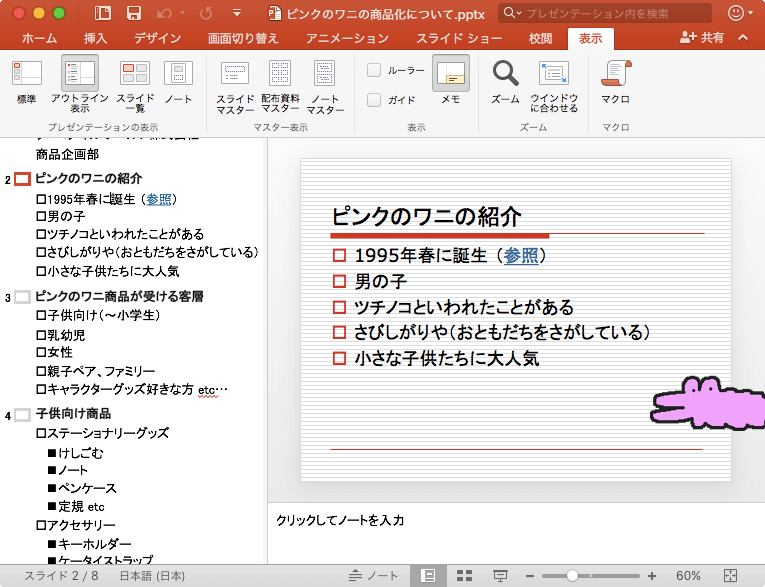
Task: Click the Save icon in title bar
Action: pos(133,13)
